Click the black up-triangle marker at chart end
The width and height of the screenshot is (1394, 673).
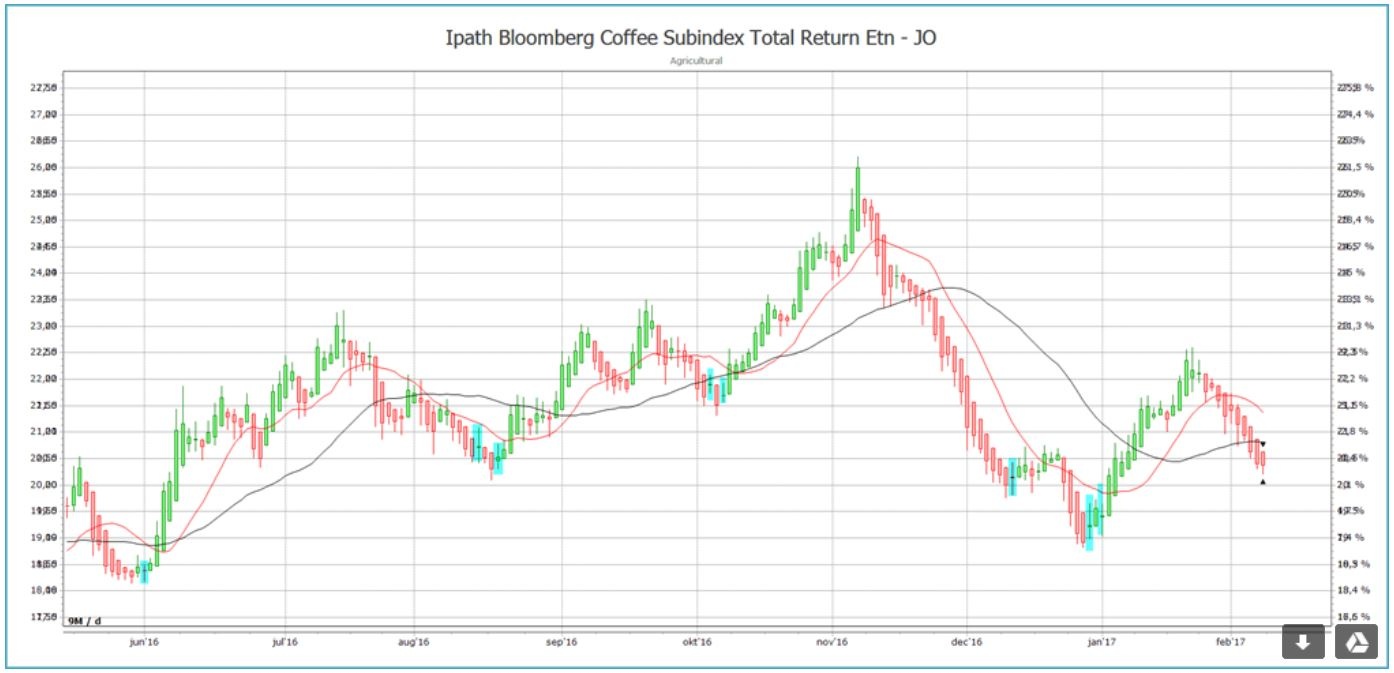(1263, 482)
